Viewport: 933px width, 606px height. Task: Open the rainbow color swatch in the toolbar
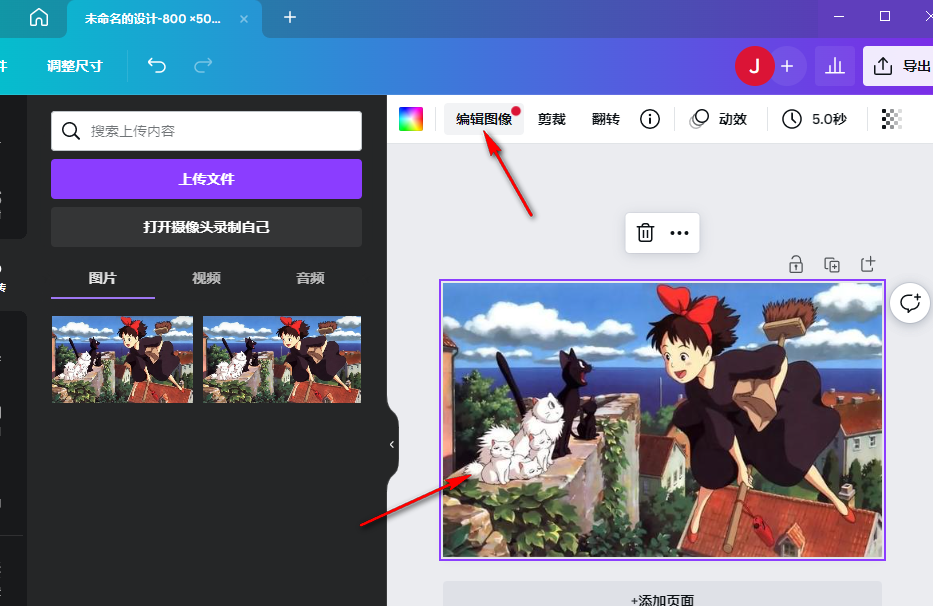413,118
